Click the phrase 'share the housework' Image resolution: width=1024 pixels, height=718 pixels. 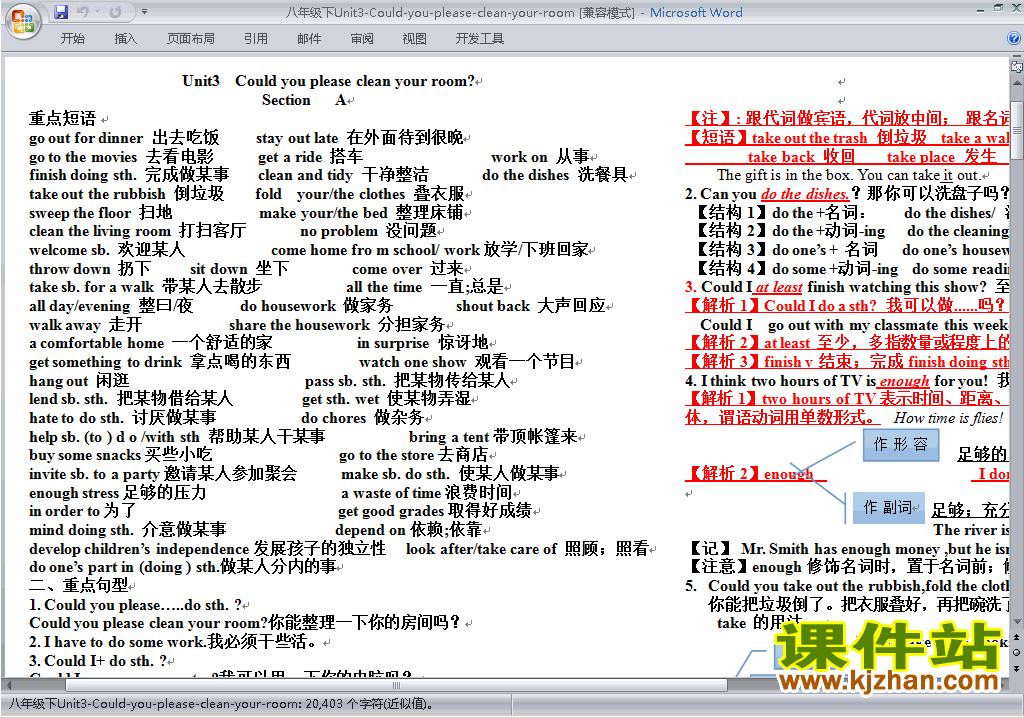pyautogui.click(x=299, y=325)
